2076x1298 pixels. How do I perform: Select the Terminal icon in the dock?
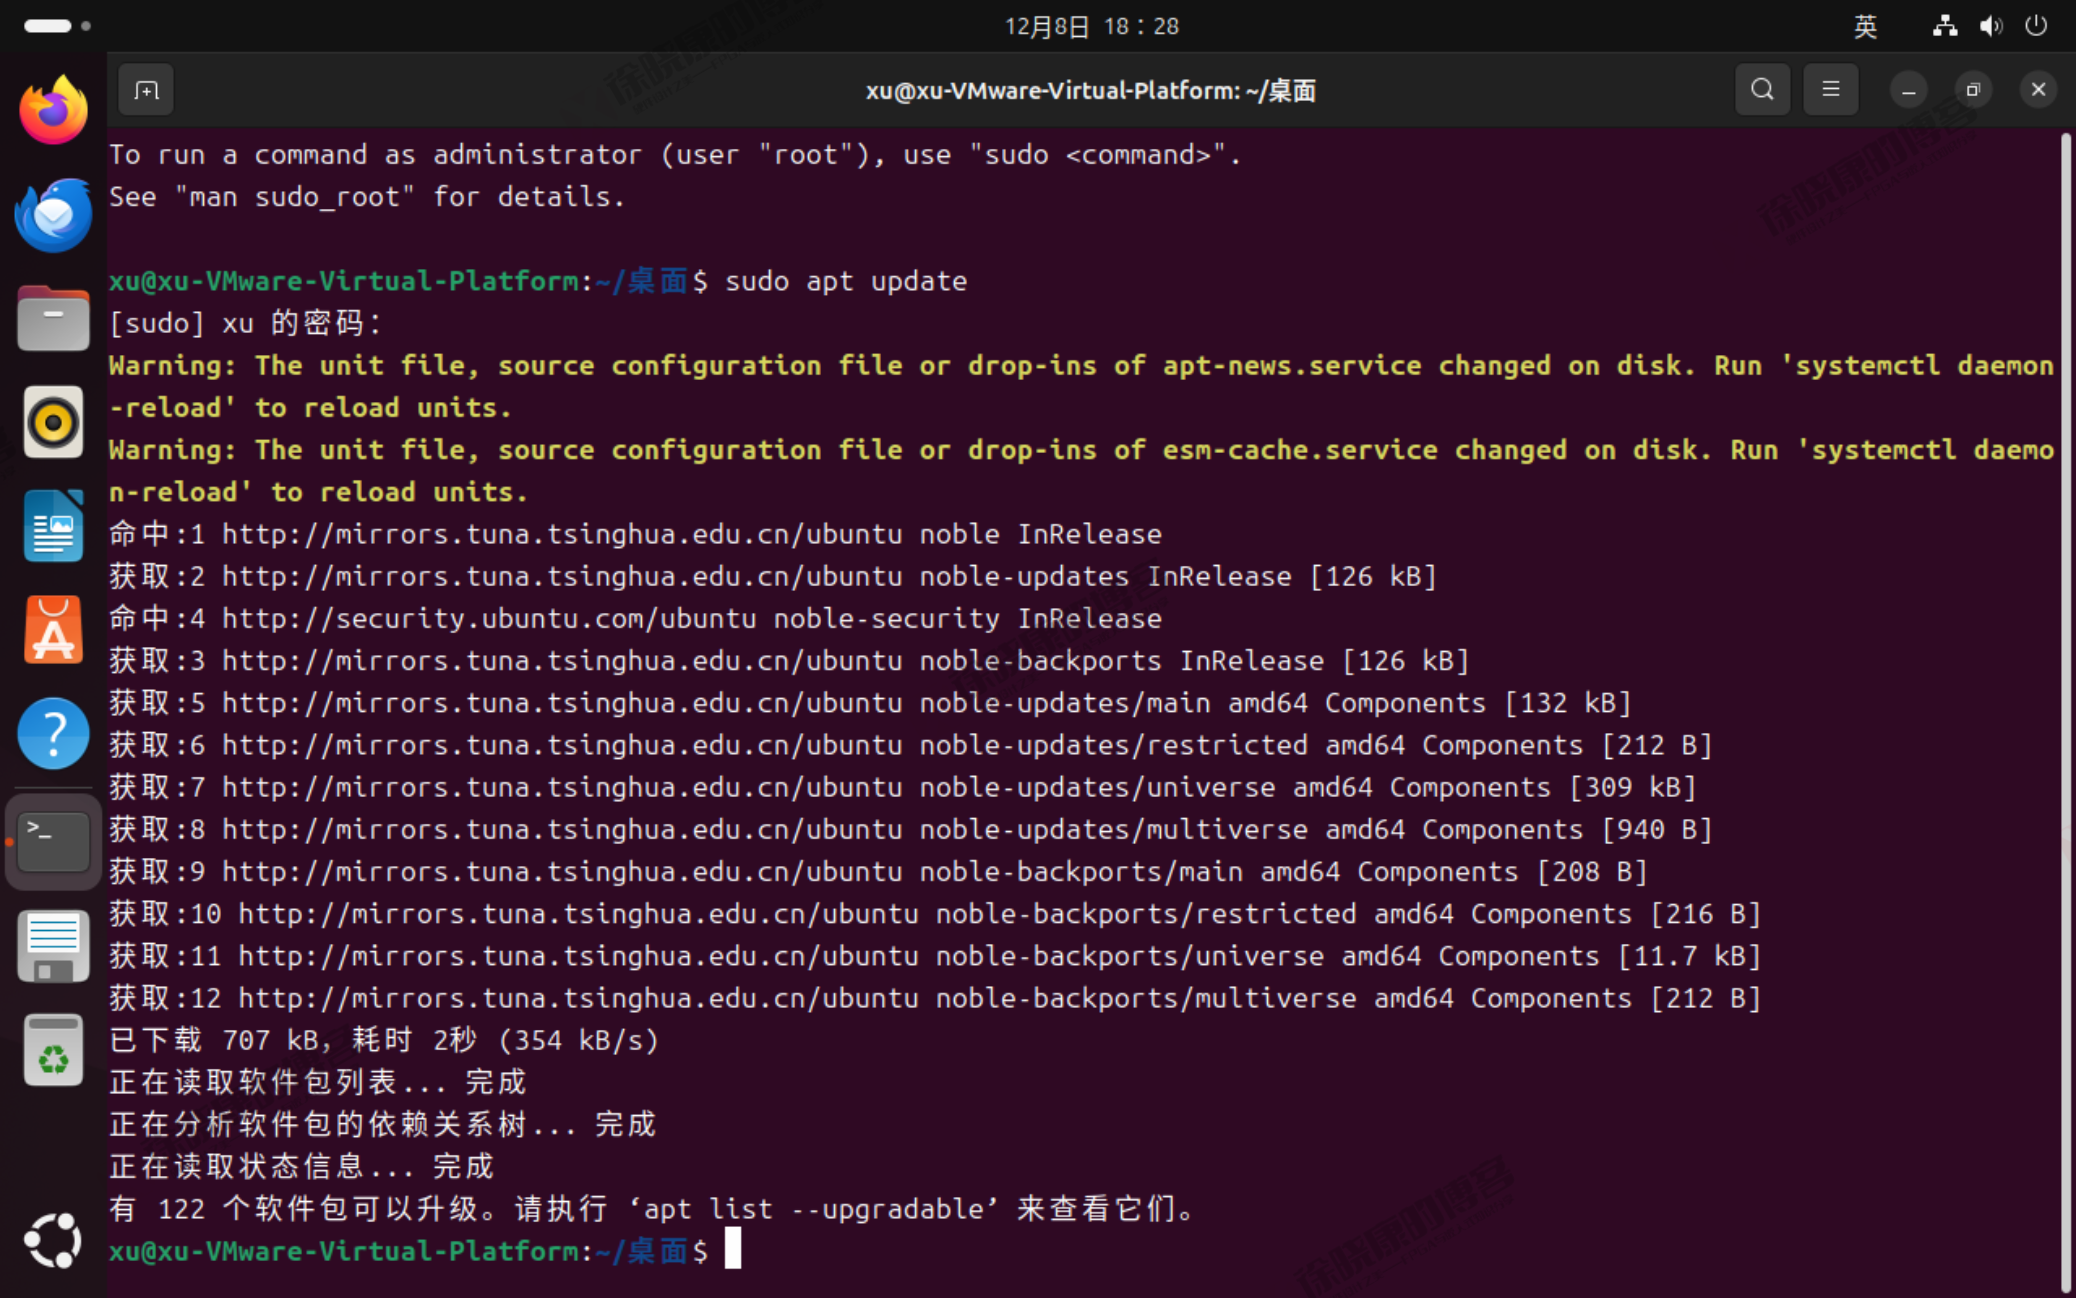(x=53, y=842)
